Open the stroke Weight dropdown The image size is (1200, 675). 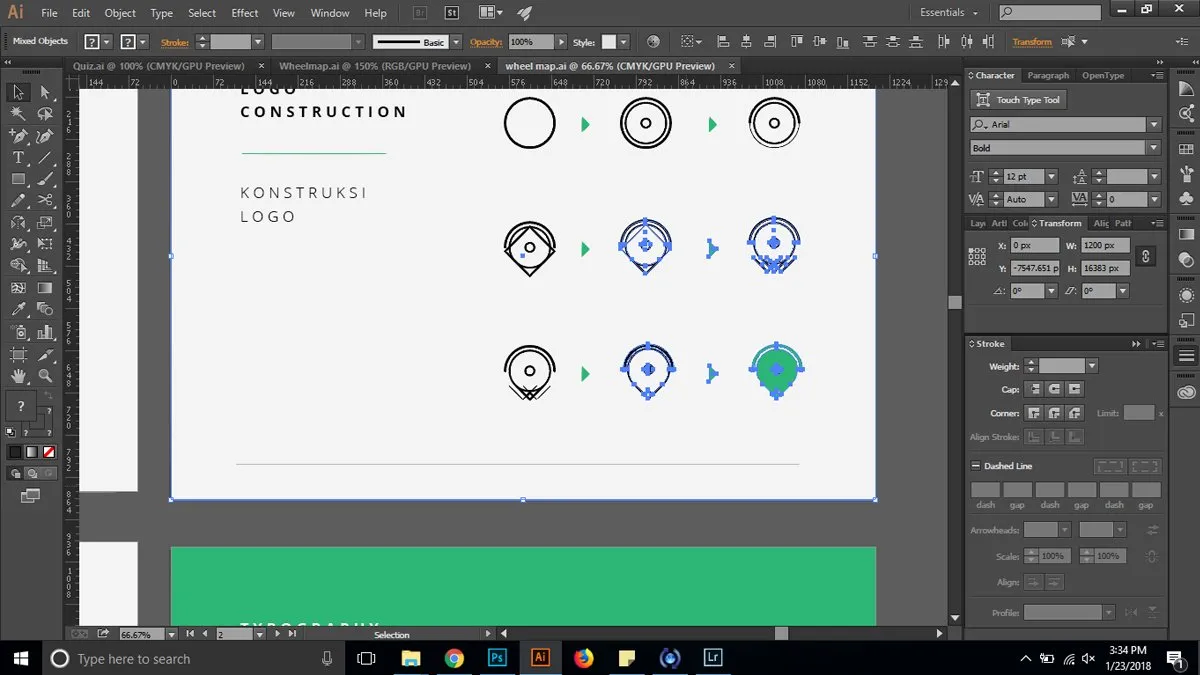[1092, 367]
